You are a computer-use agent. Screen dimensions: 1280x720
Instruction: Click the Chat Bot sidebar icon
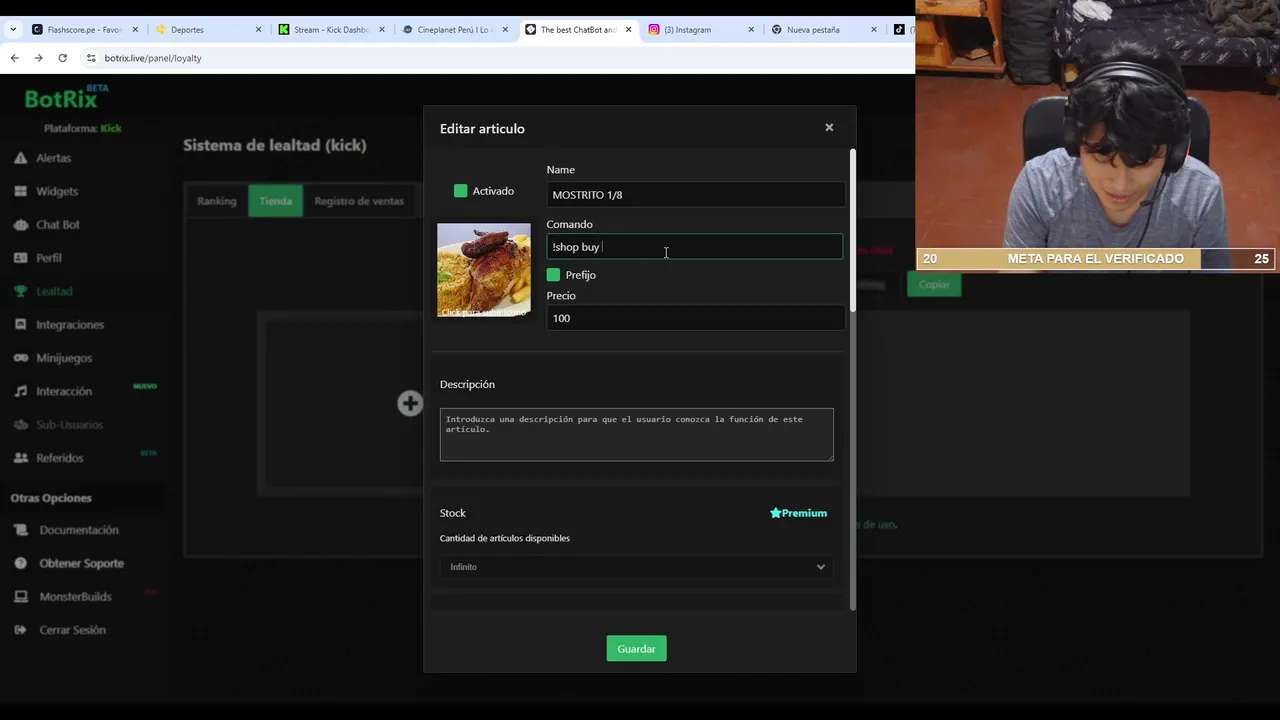(20, 225)
